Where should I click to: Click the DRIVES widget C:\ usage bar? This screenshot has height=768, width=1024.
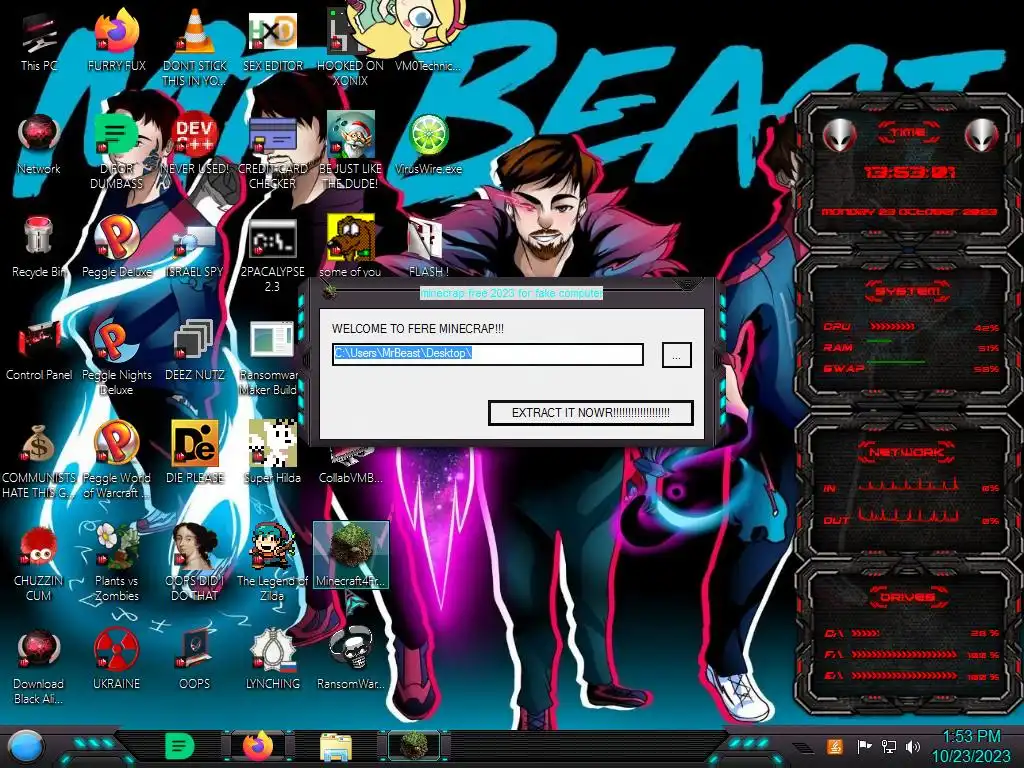tap(865, 633)
